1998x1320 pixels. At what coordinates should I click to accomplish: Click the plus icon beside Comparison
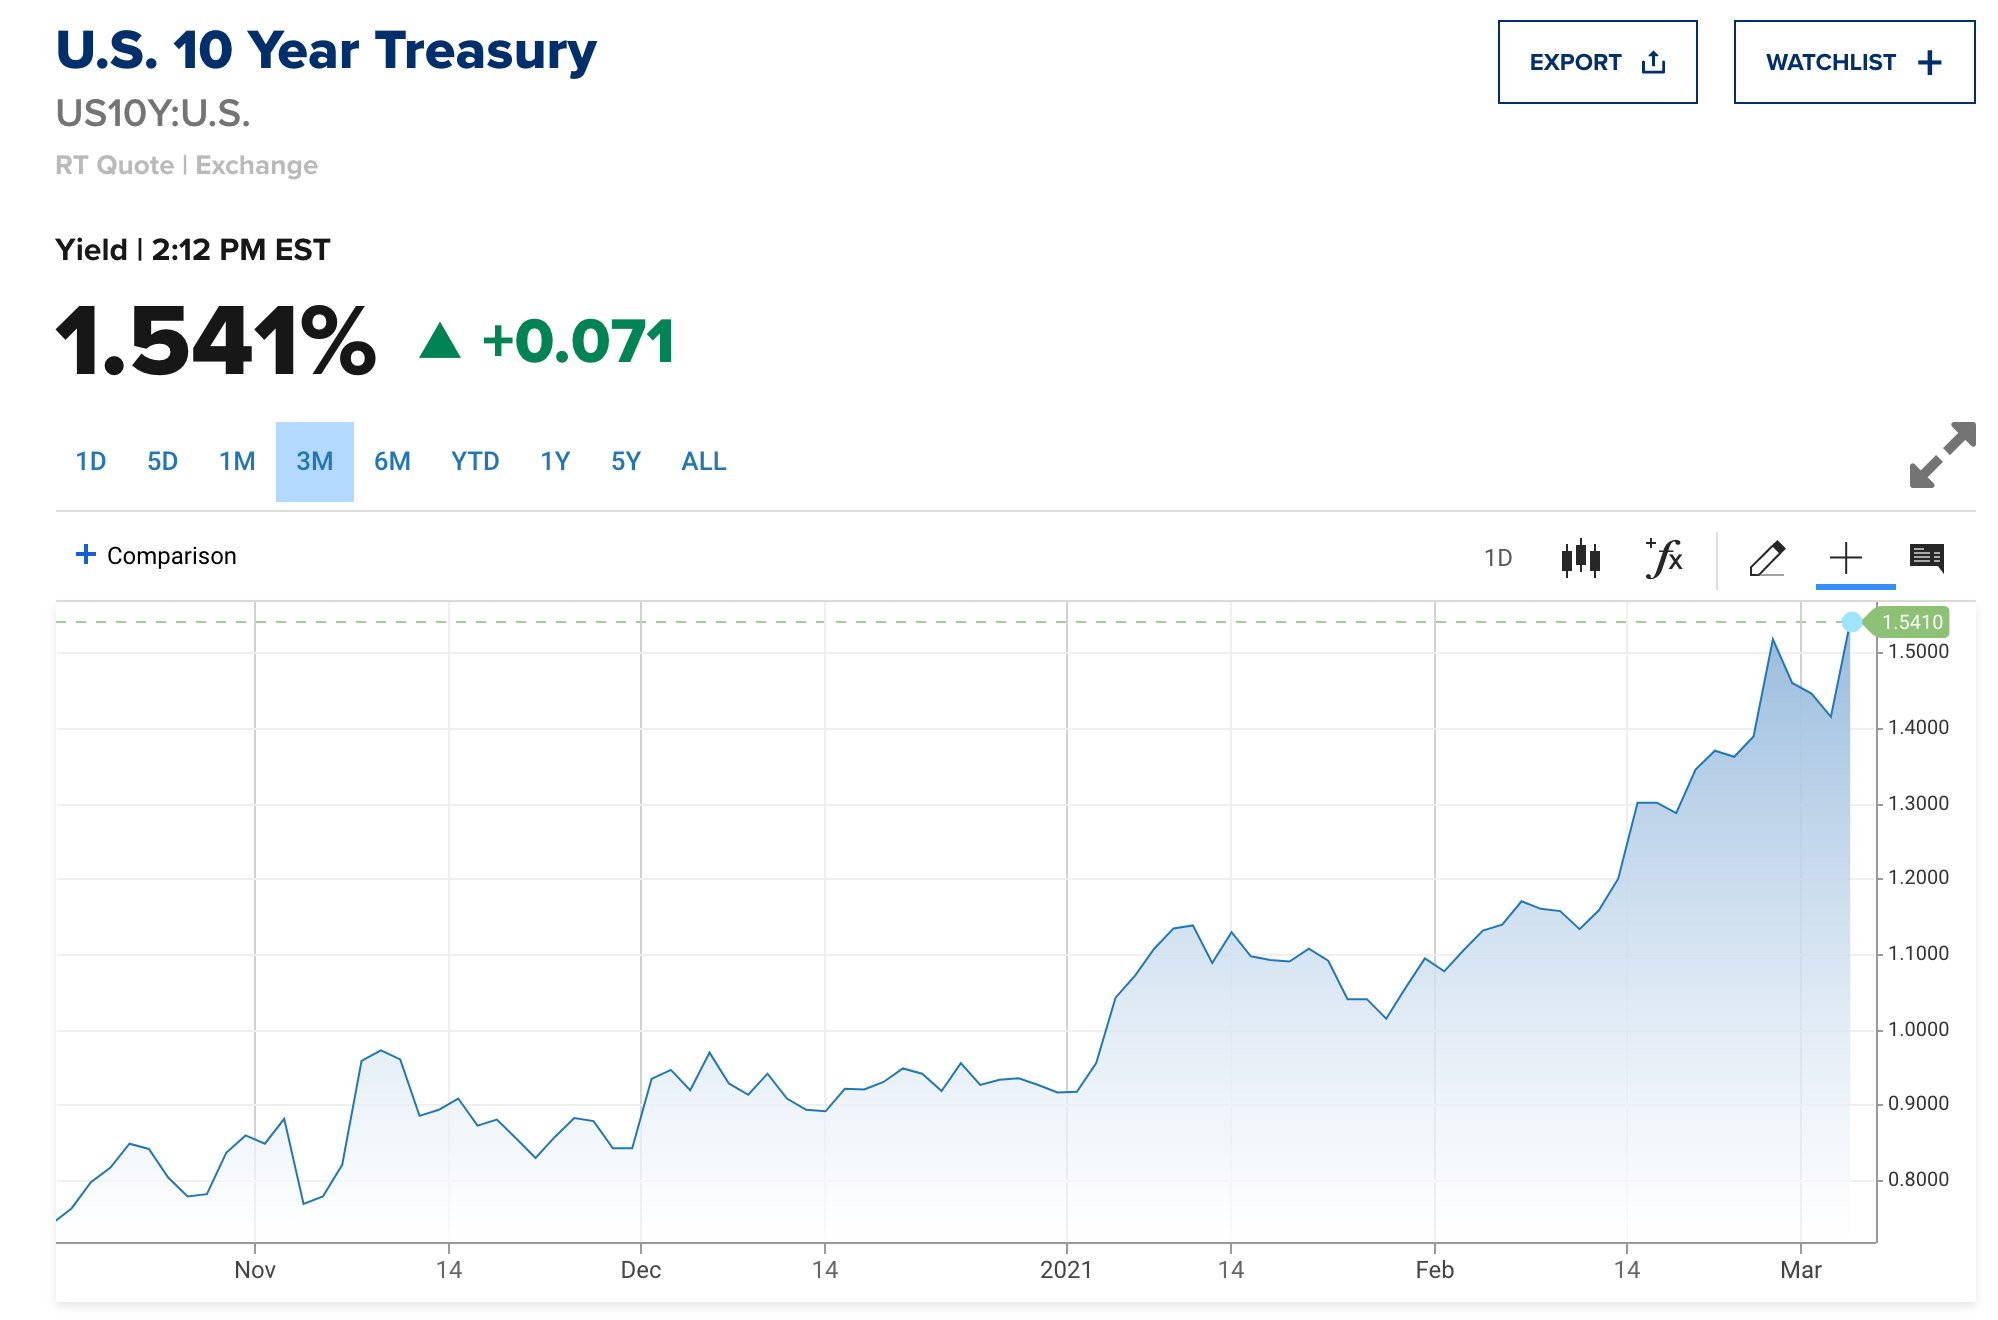point(86,555)
